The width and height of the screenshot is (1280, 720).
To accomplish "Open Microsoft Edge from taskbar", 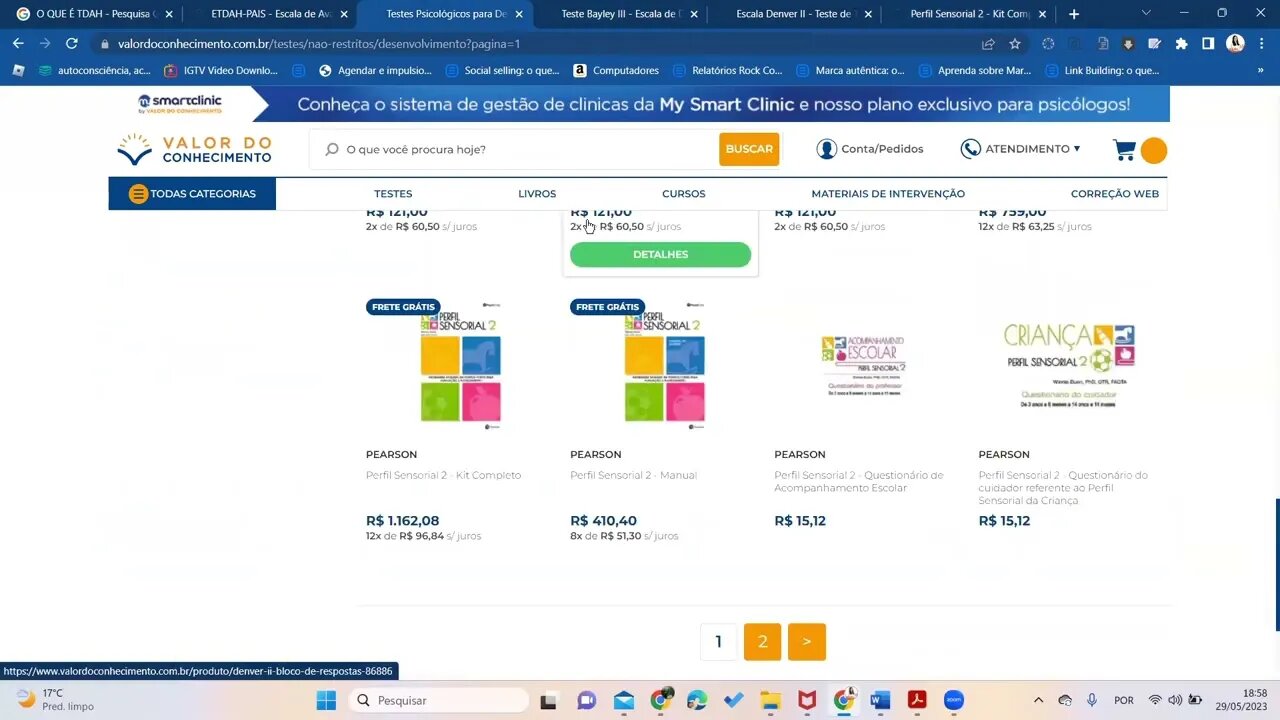I will coord(697,700).
